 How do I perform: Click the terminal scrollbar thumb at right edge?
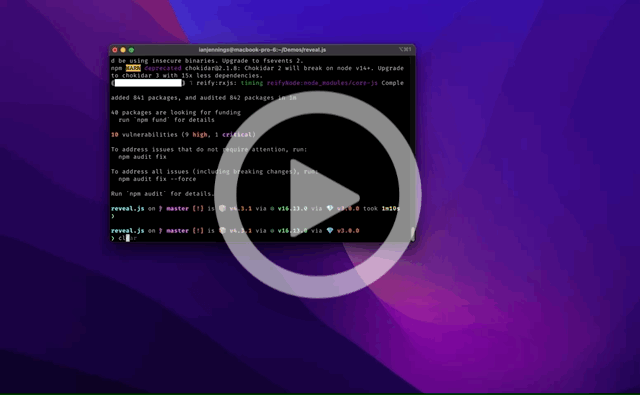413,233
